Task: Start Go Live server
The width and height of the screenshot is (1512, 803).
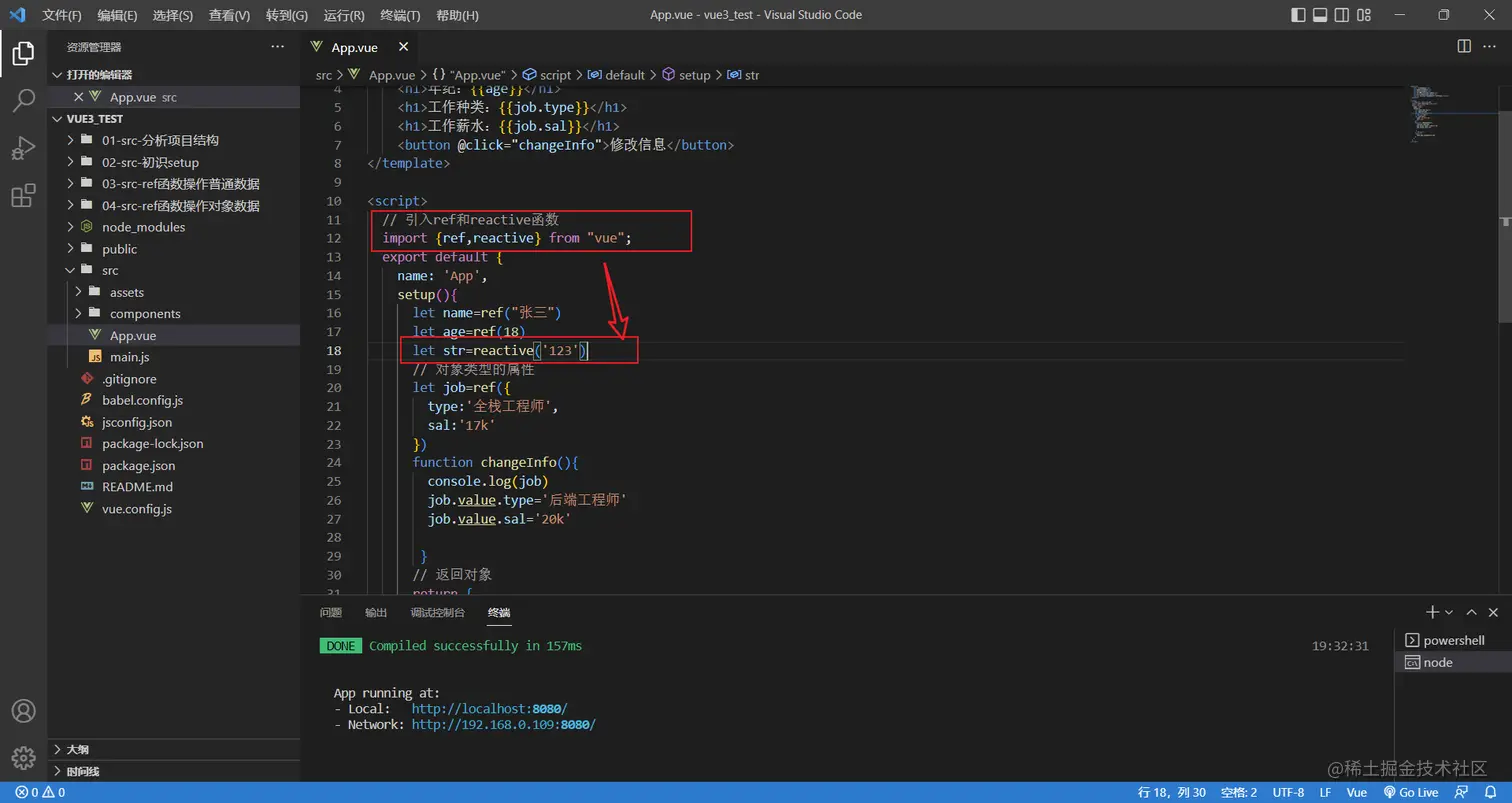Action: coord(1410,792)
